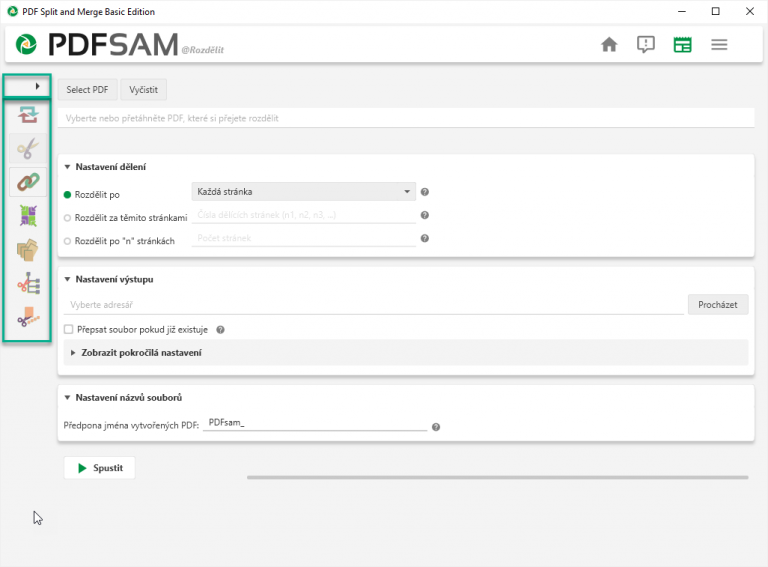
Task: Click the progress bar next to Spustit
Action: point(498,477)
